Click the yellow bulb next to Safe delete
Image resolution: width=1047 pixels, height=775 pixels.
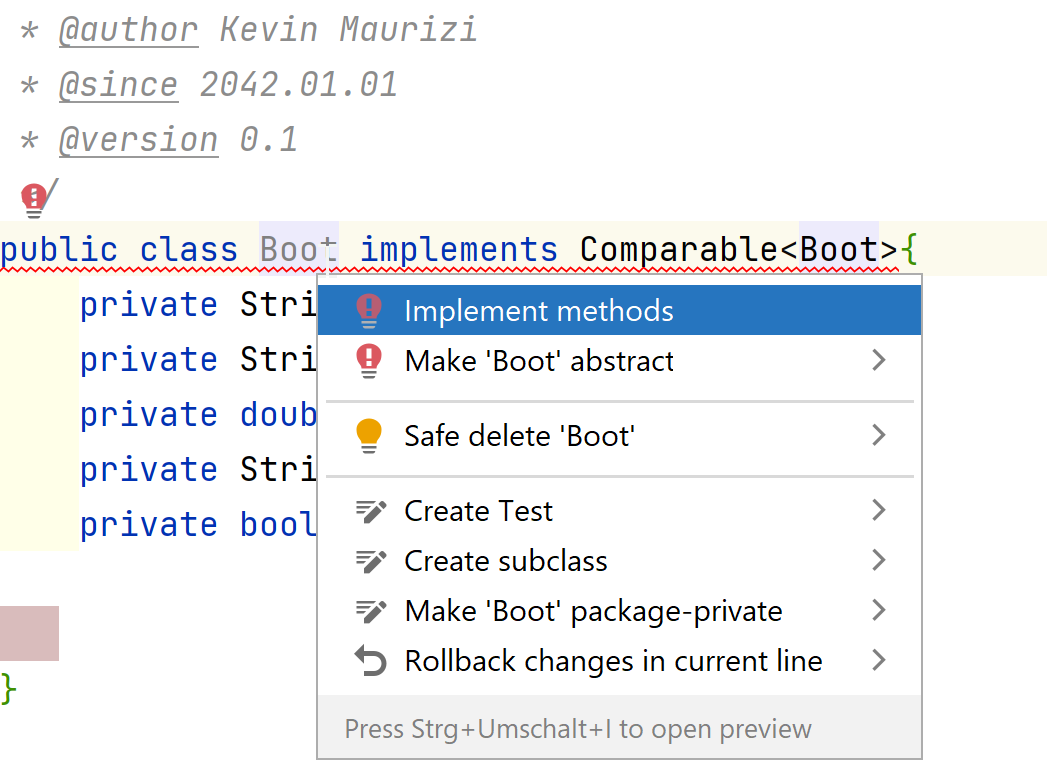[369, 436]
